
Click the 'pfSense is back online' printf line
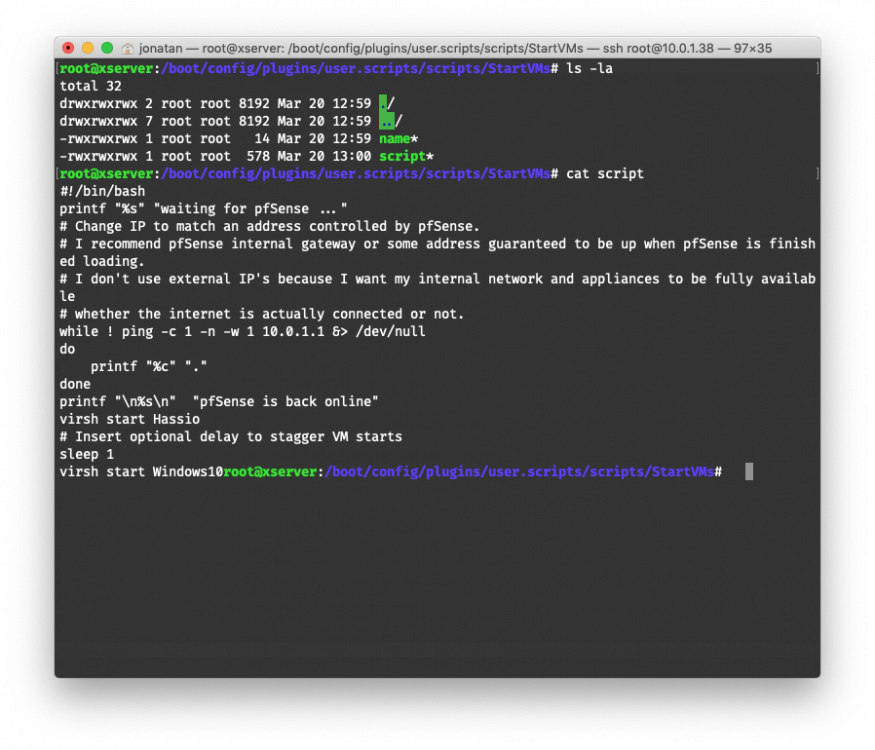(219, 402)
